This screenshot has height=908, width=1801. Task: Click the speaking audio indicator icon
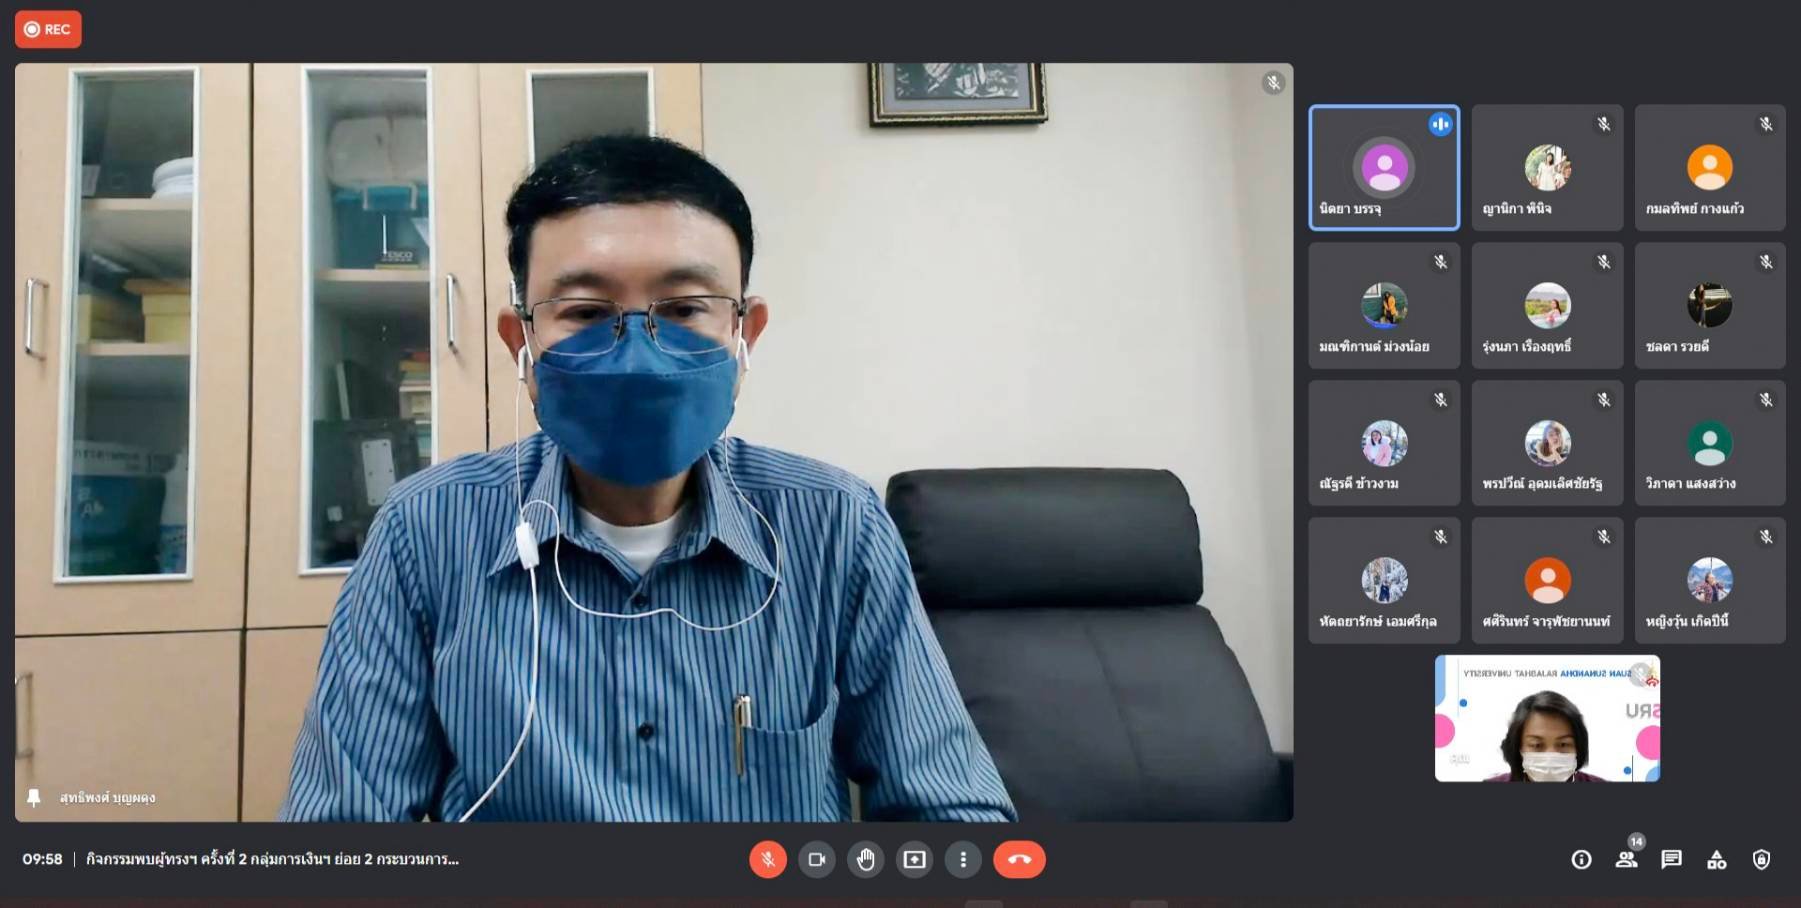click(x=1440, y=124)
